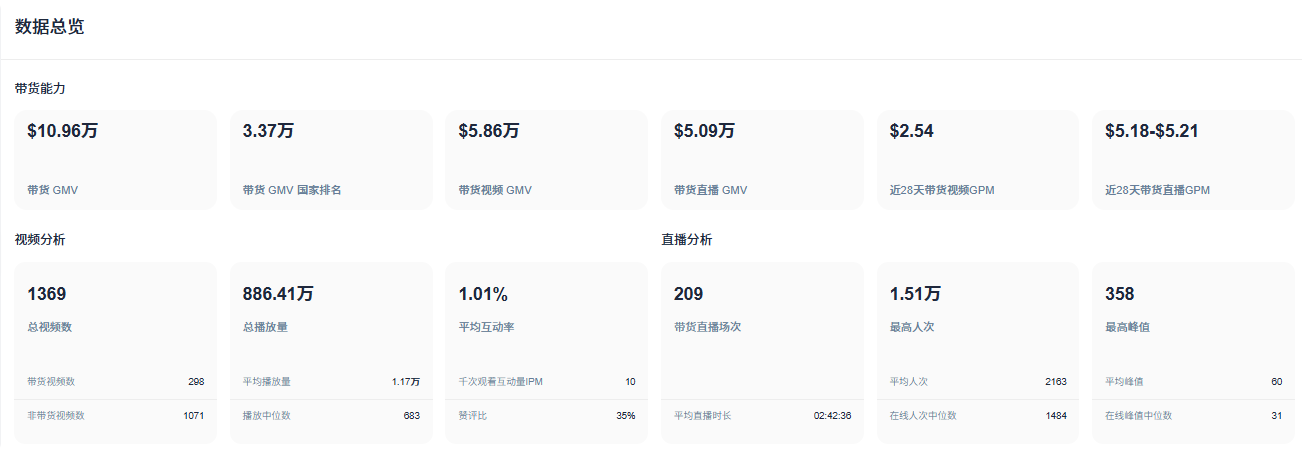Click the 平均互动率 value 1.01%

click(x=483, y=294)
